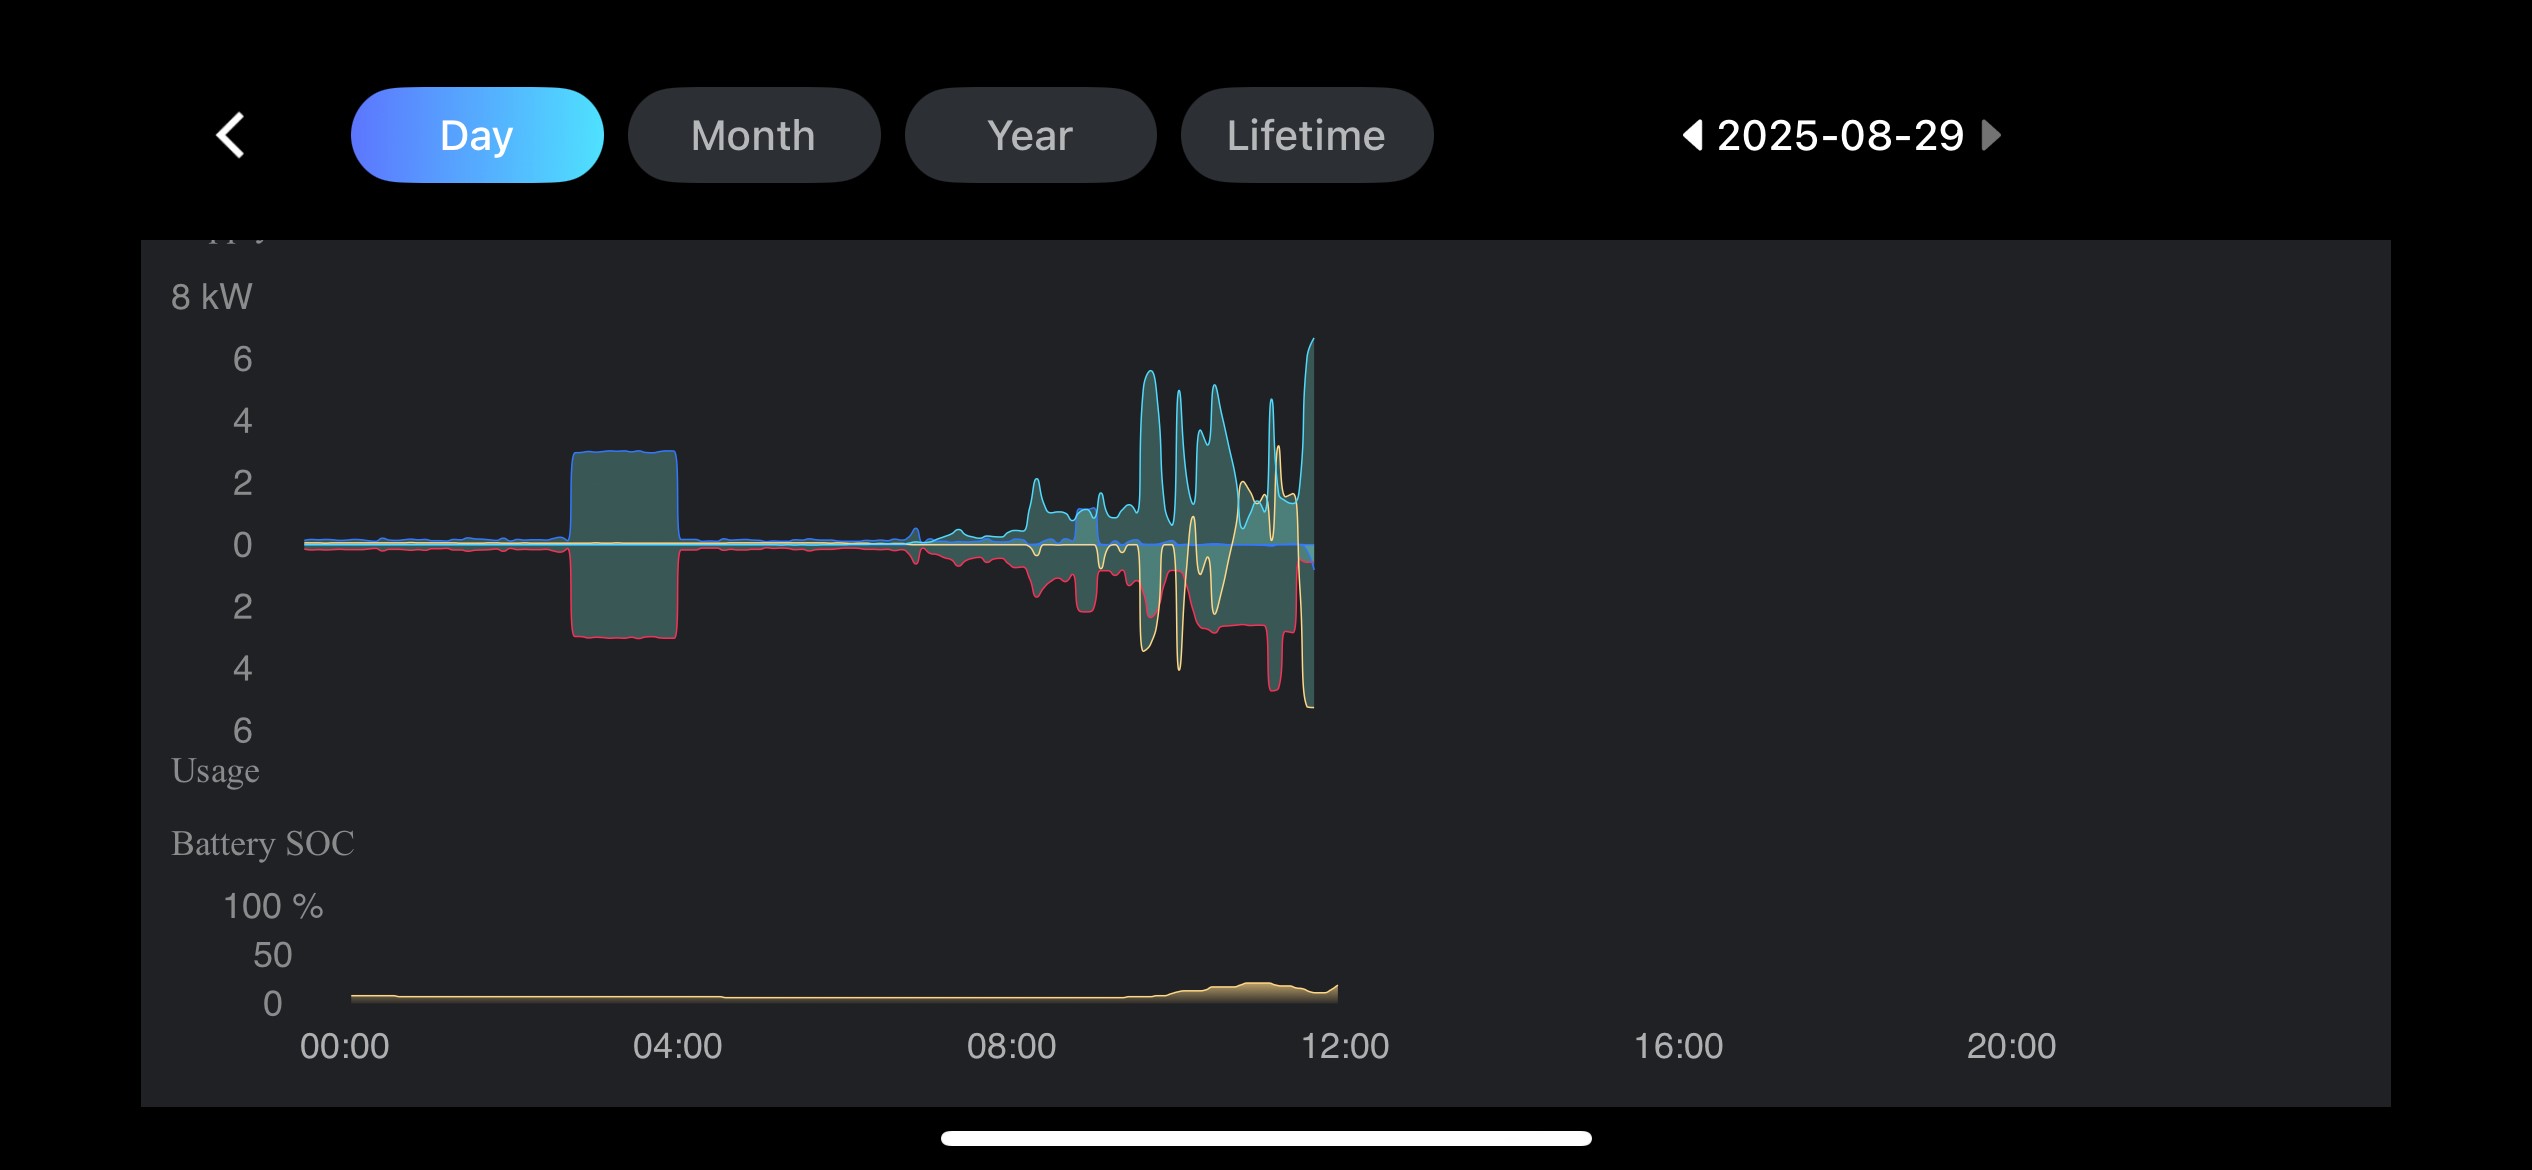Tap the 8 kW axis label

tap(211, 296)
